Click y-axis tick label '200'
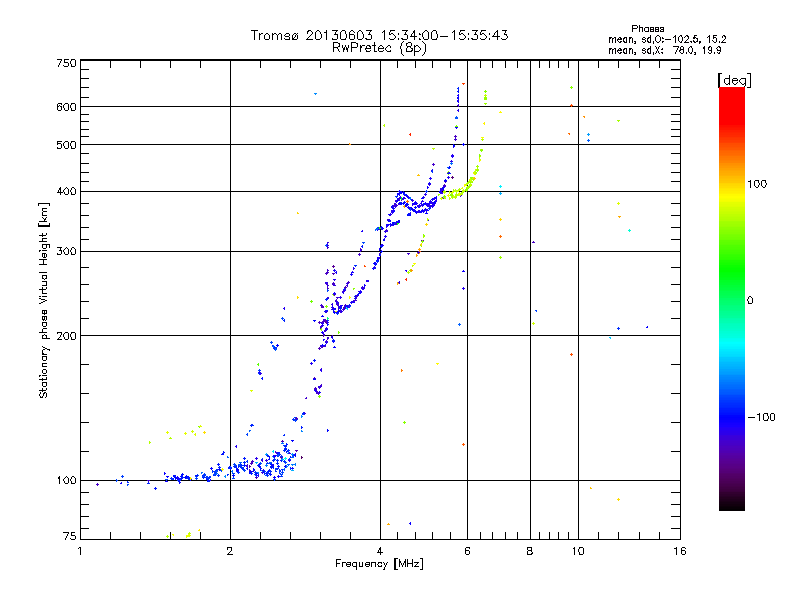 (66, 336)
